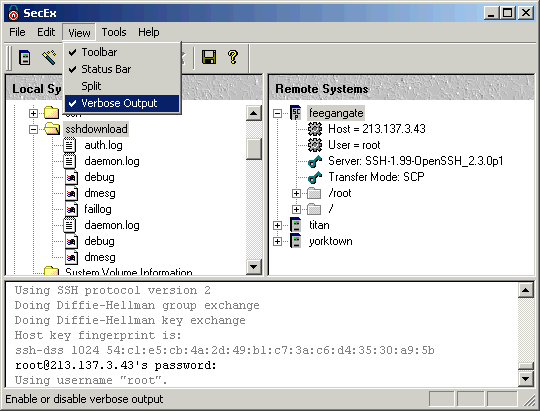Select the User = root entry
The image size is (540, 411).
click(354, 145)
